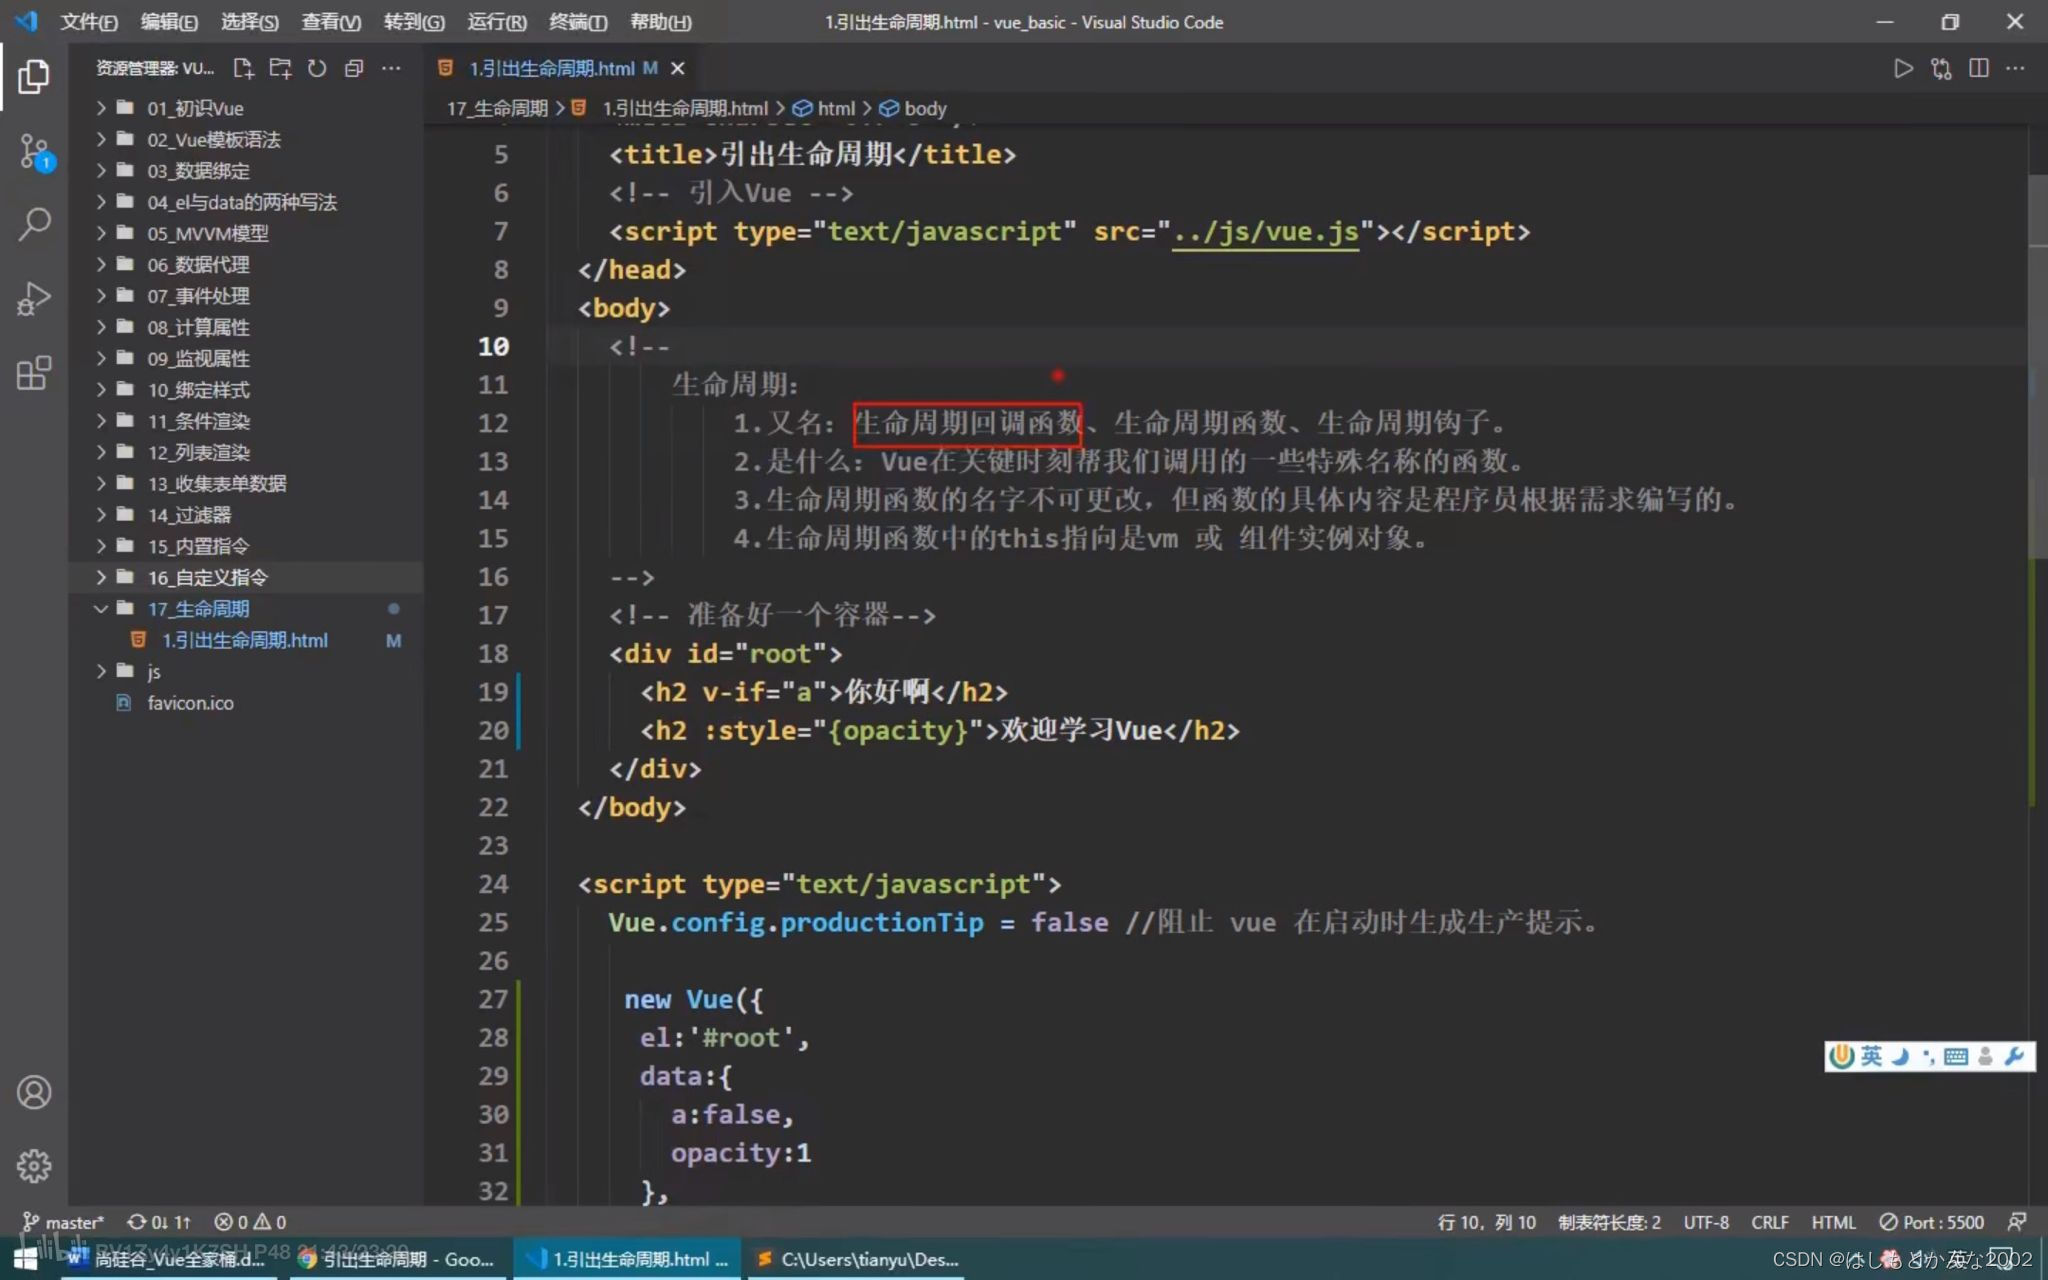Click the CRLF line ending indicator
2048x1280 pixels.
[x=1769, y=1222]
